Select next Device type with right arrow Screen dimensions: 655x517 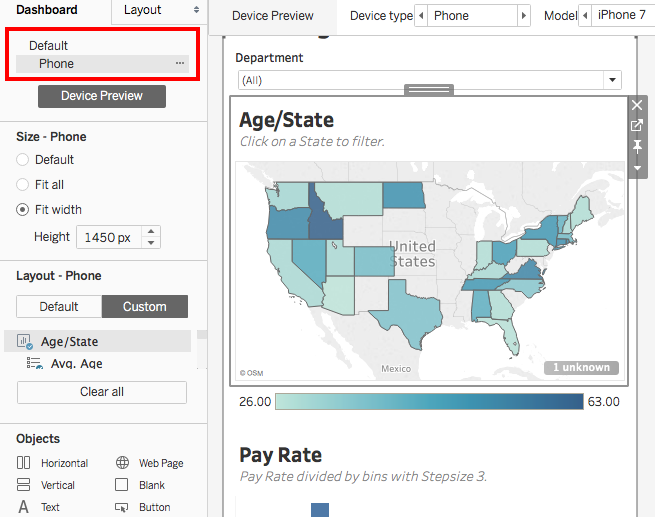click(x=523, y=16)
